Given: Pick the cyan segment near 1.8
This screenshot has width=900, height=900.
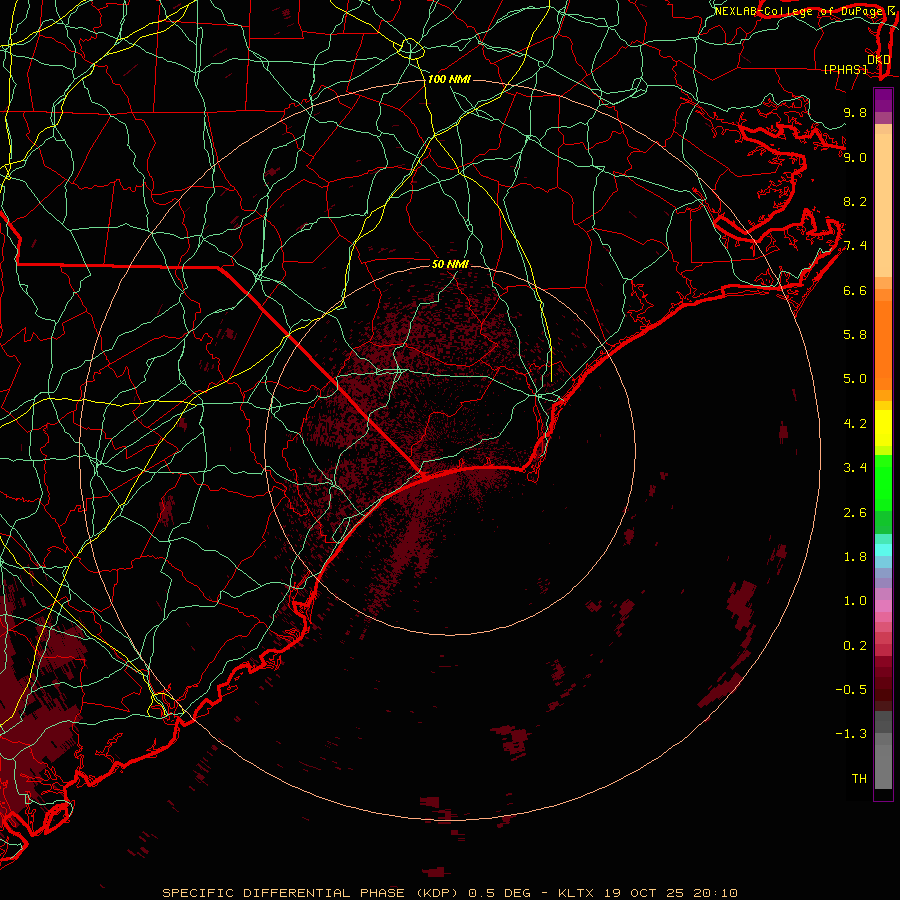Looking at the screenshot, I should [883, 549].
